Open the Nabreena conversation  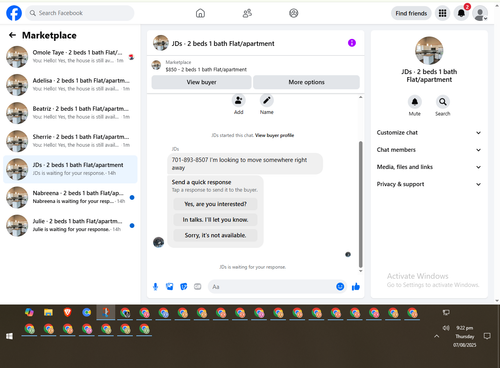tap(70, 197)
